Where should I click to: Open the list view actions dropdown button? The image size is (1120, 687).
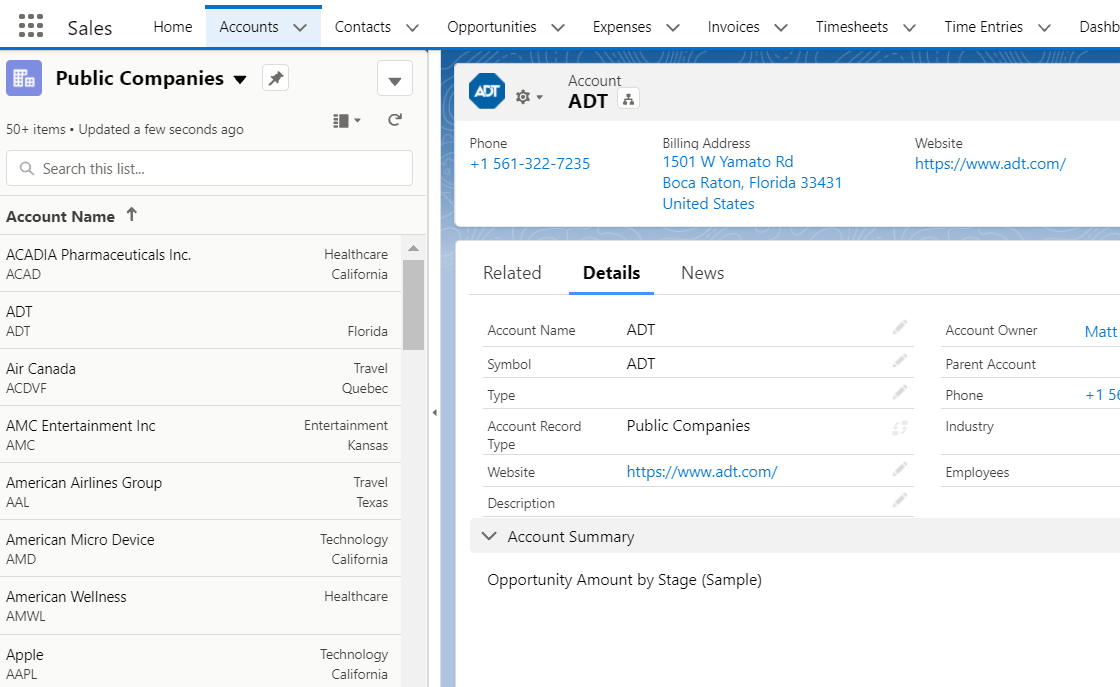click(395, 79)
